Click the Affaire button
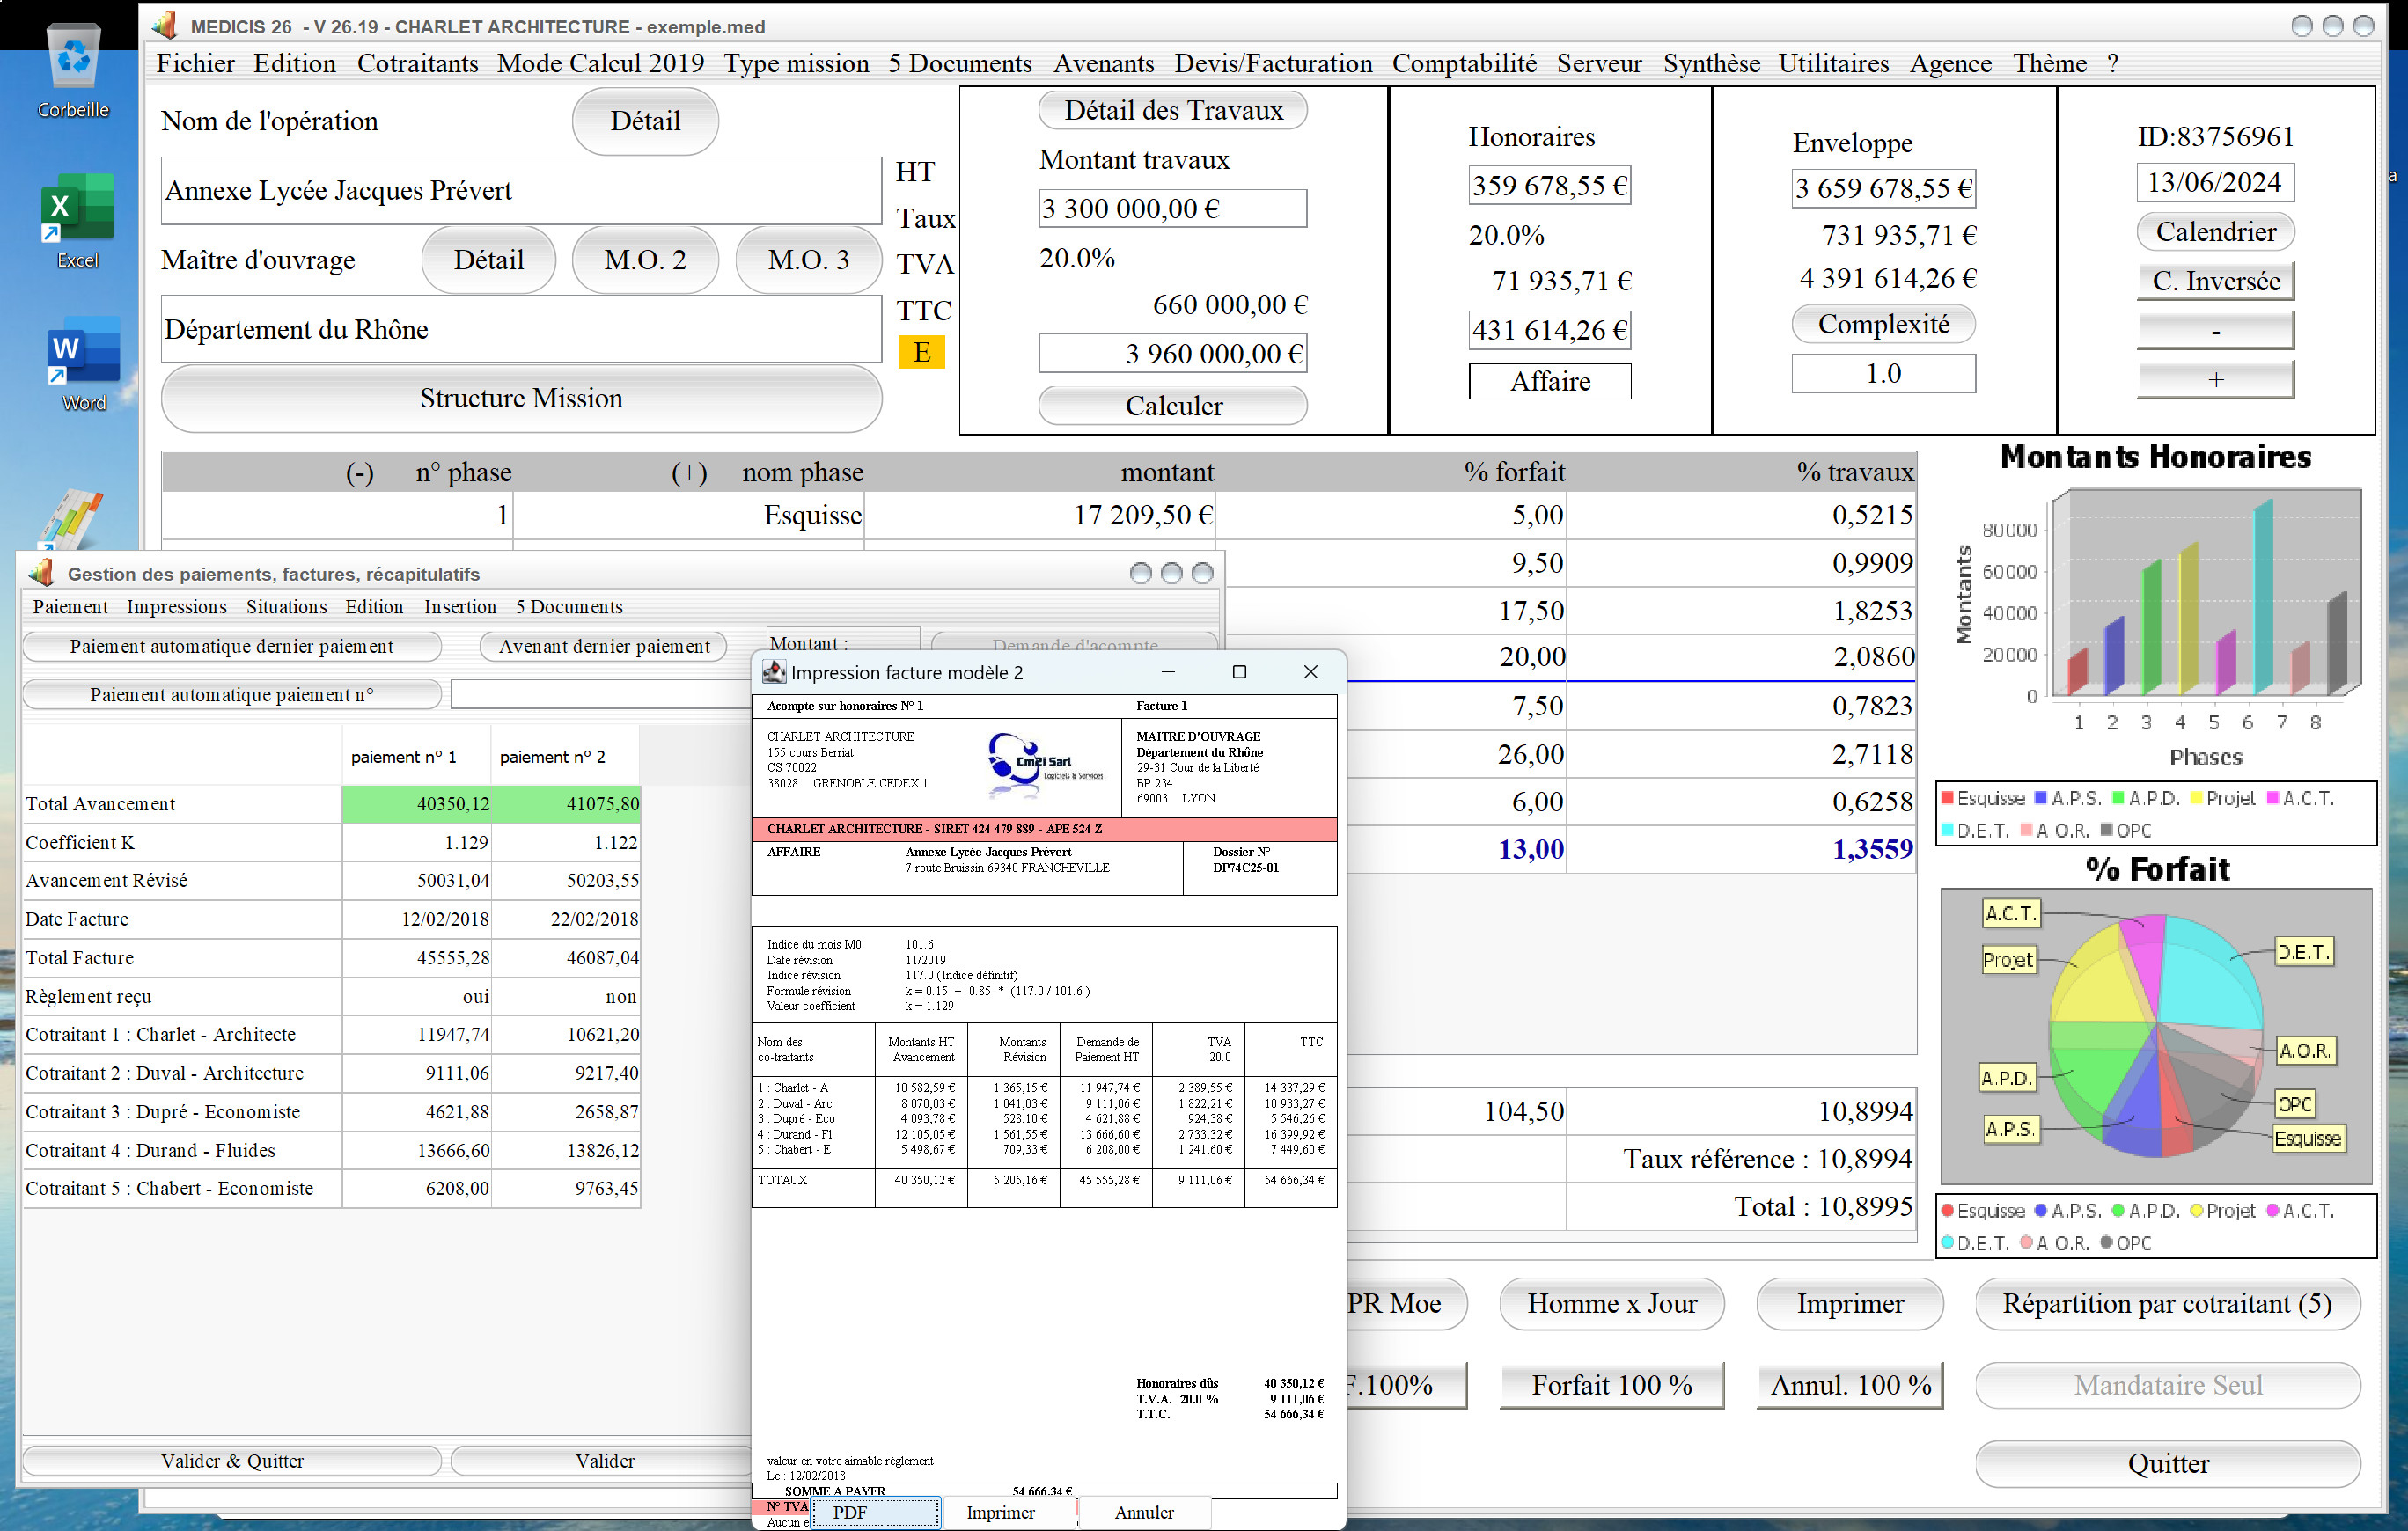 [1550, 381]
